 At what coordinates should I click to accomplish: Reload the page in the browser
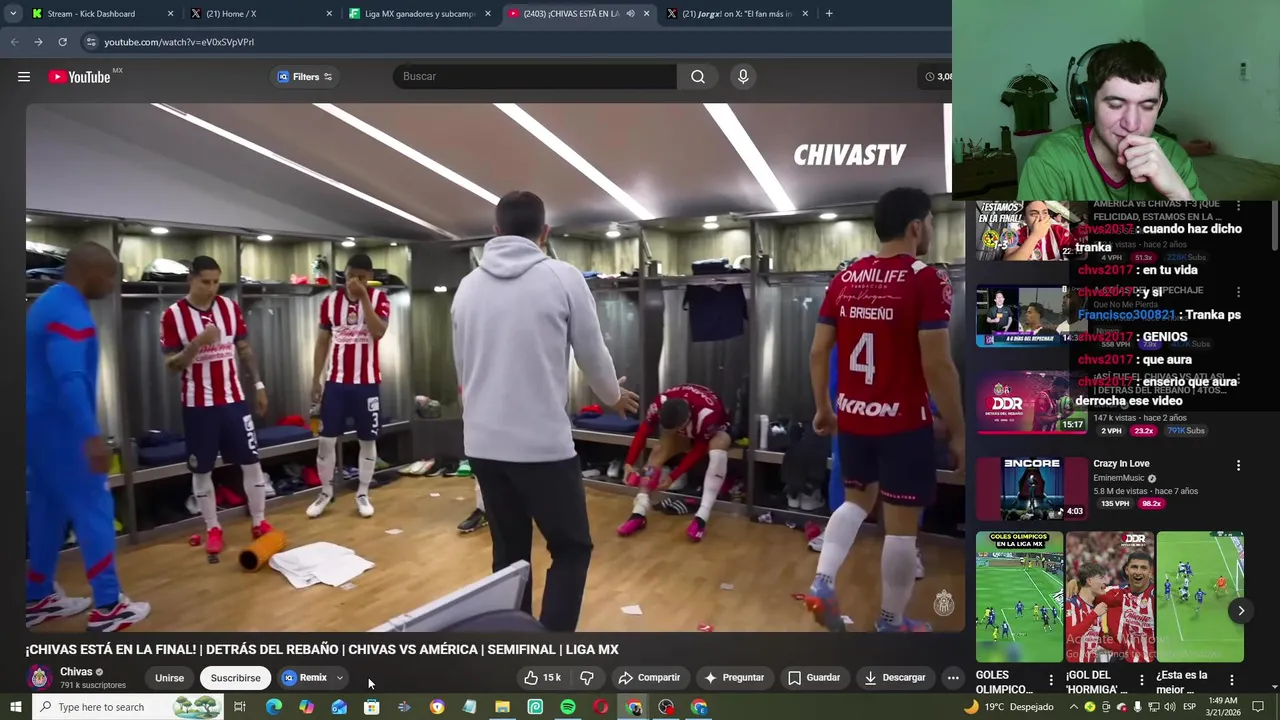pos(62,42)
